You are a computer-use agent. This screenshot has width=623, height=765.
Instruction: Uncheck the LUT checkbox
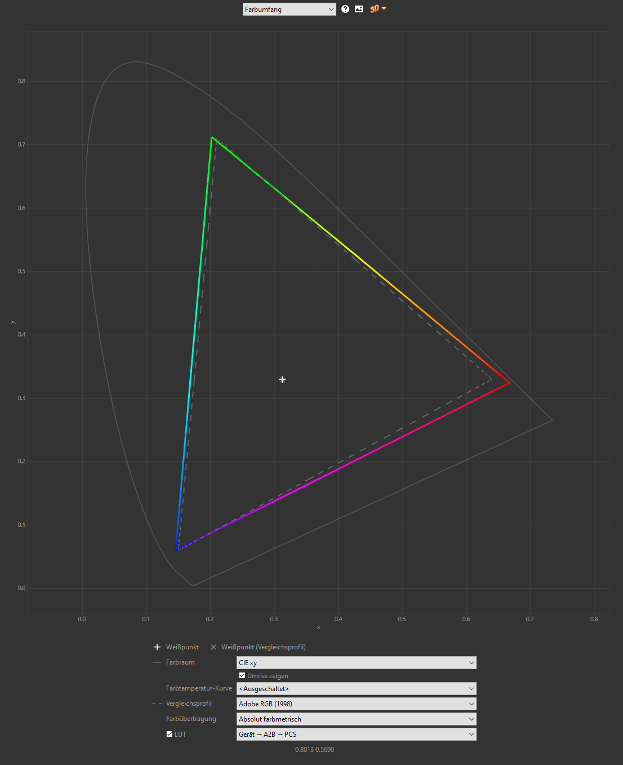click(x=169, y=734)
